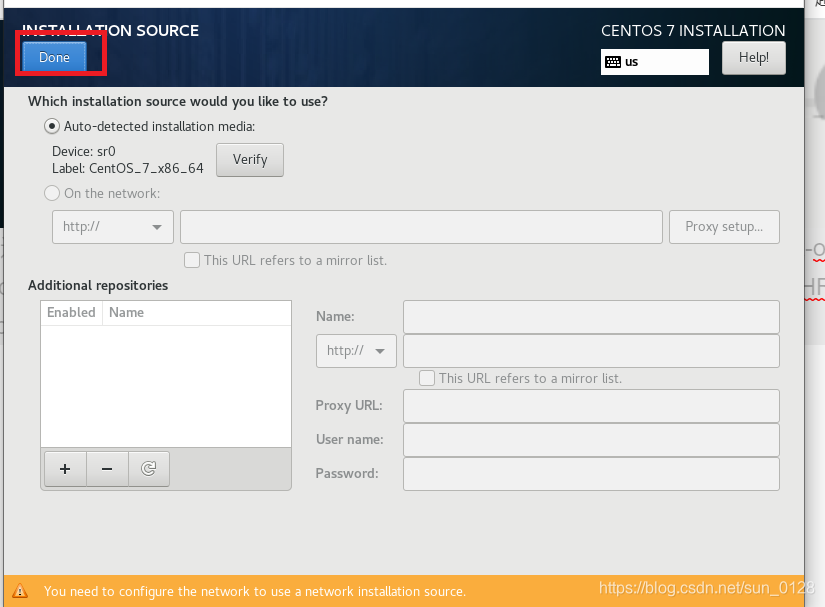Reset repositories with the refresh icon

click(149, 469)
